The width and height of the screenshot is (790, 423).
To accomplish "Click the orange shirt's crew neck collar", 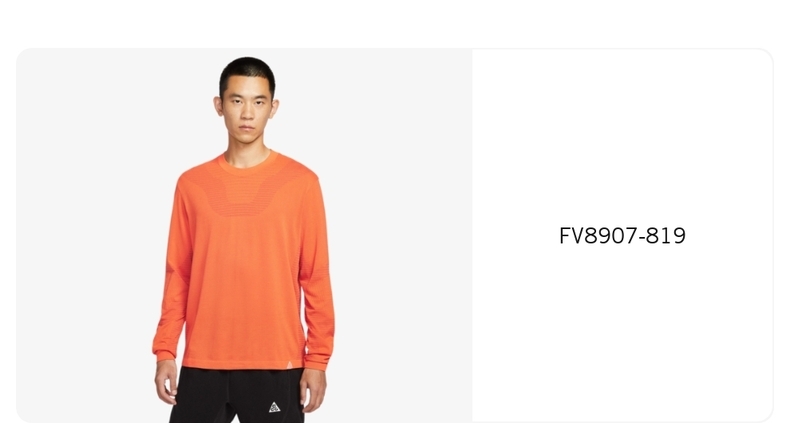I will [x=248, y=163].
